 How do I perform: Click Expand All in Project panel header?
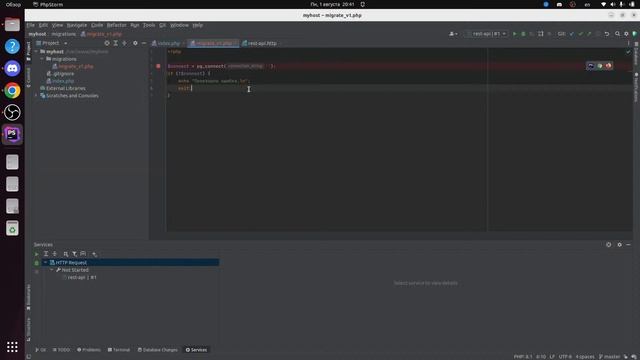click(116, 43)
